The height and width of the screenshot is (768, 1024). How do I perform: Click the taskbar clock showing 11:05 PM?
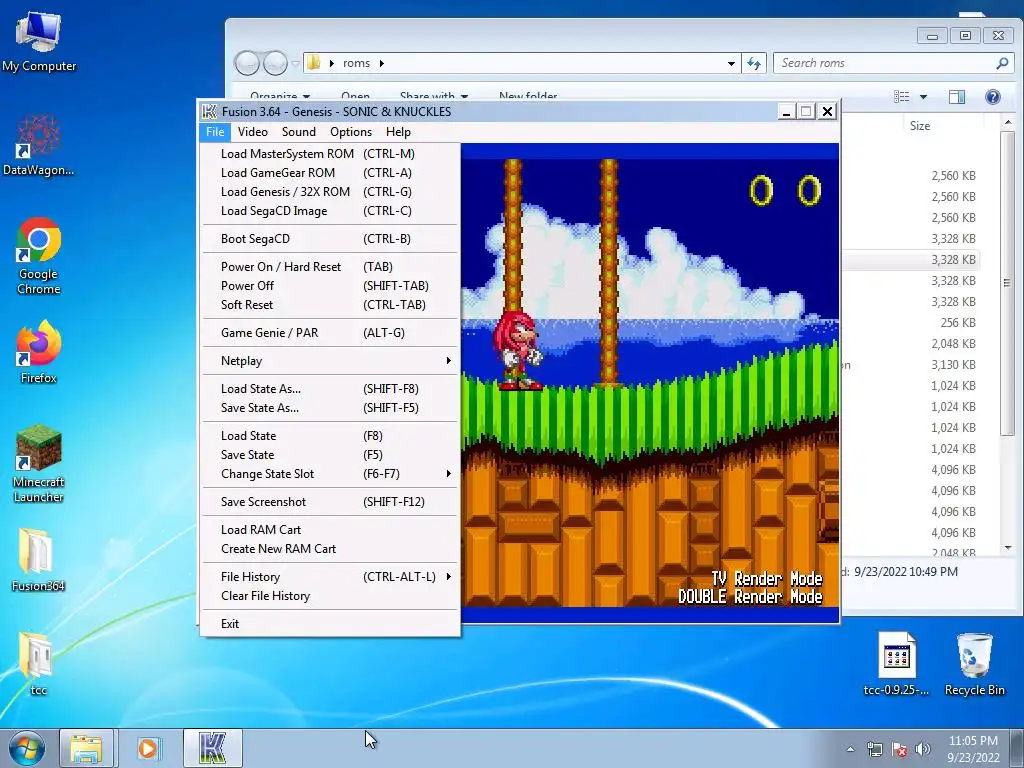(x=973, y=749)
